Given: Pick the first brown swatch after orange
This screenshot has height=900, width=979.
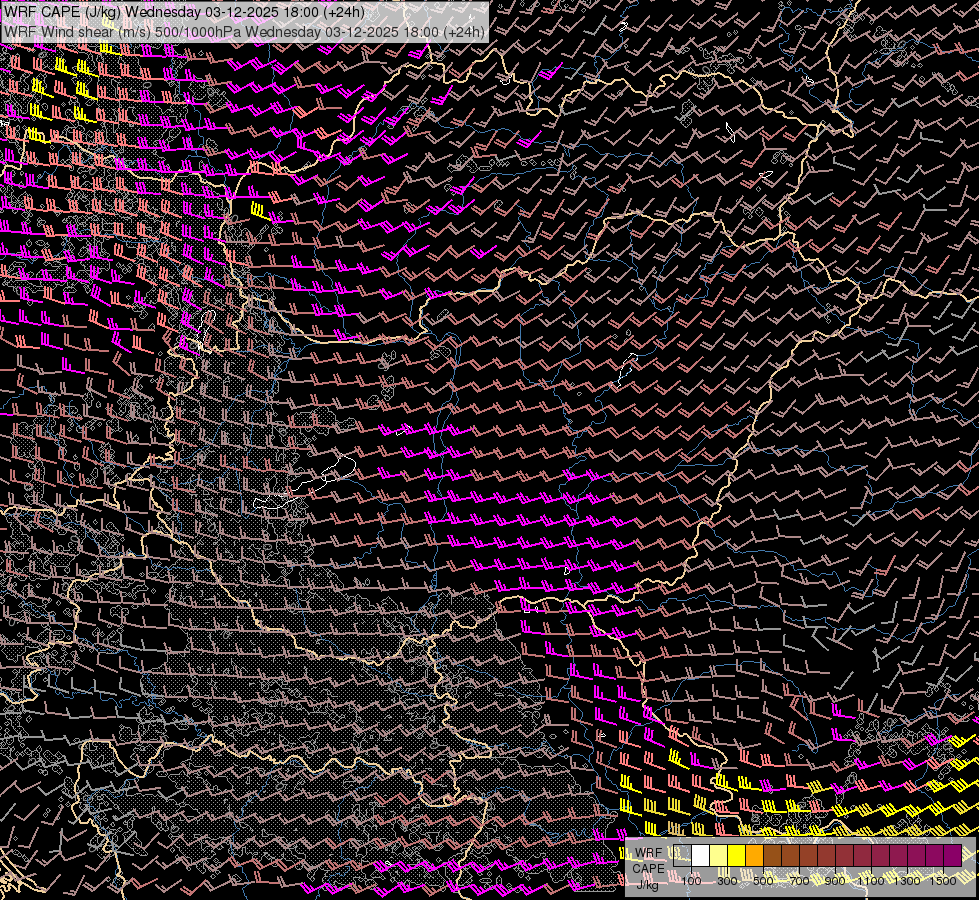Looking at the screenshot, I should click(x=773, y=855).
